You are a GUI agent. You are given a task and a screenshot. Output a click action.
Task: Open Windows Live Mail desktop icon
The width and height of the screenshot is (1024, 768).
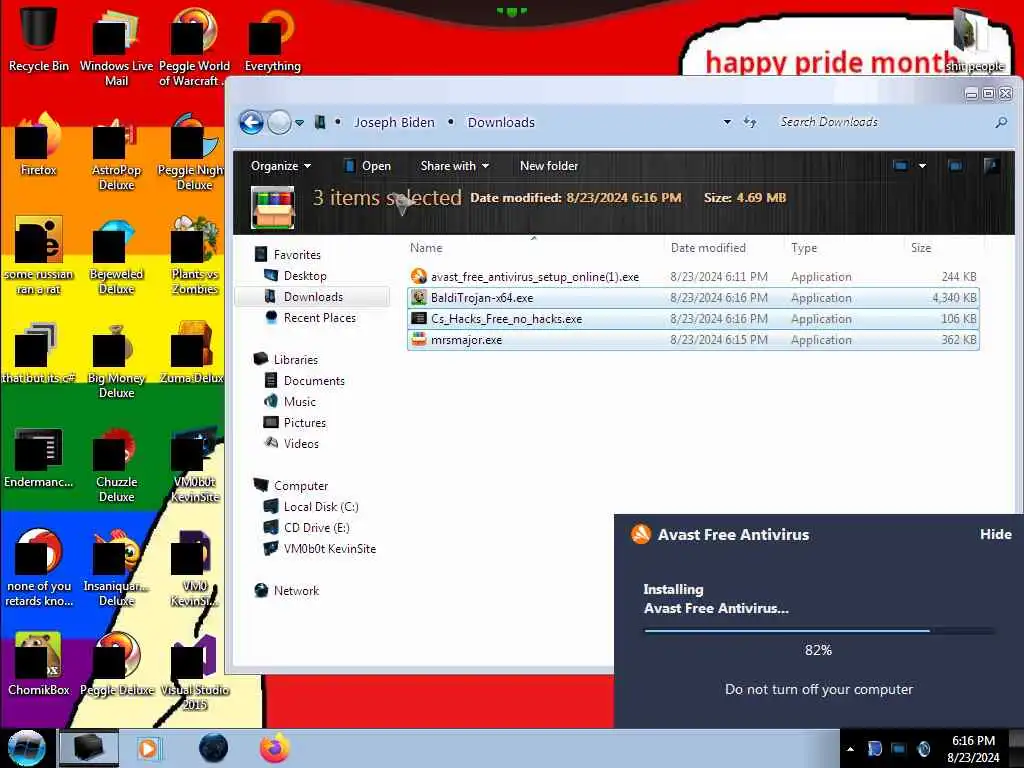point(116,47)
